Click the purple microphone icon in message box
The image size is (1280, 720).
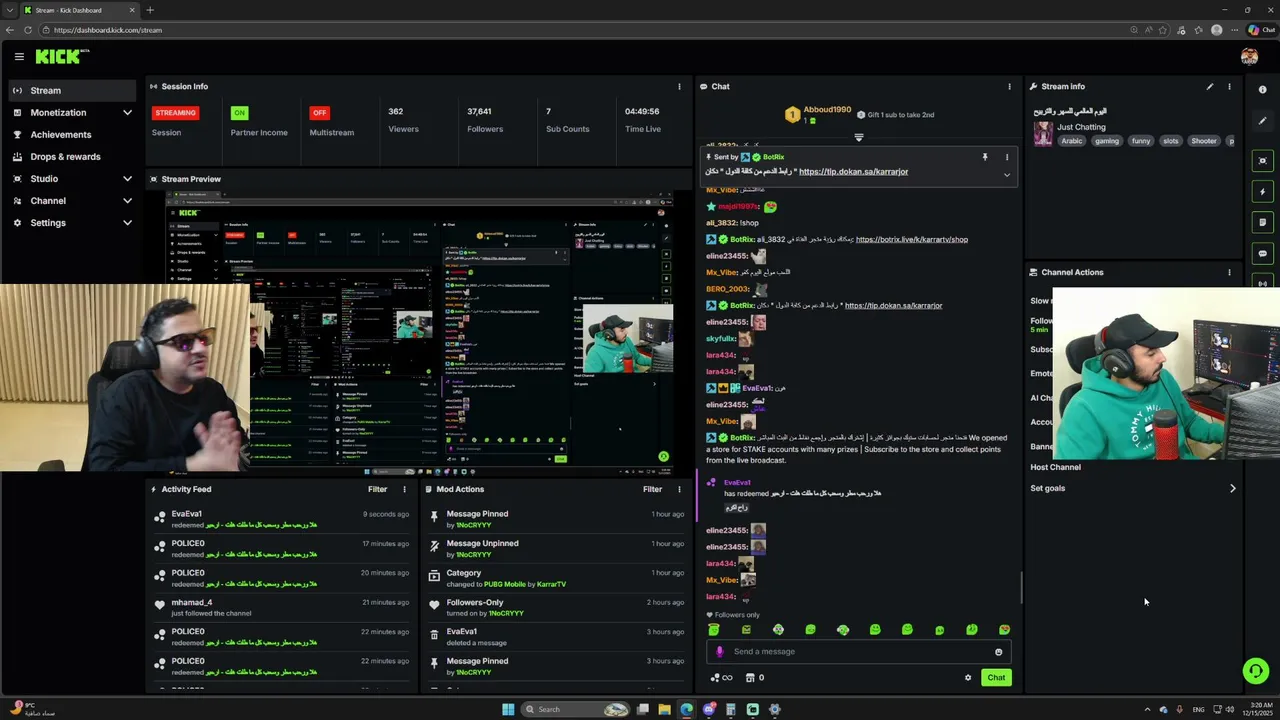(x=719, y=651)
